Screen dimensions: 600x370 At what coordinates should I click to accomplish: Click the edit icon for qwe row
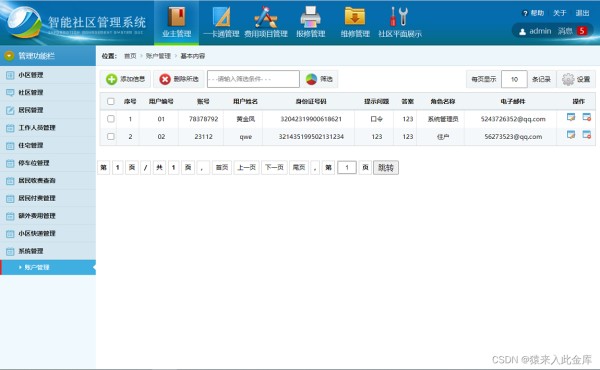pos(571,135)
